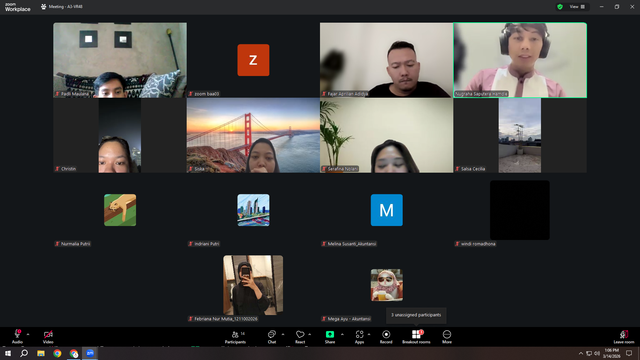This screenshot has height=360, width=640.
Task: Expand Apps options arrow
Action: (x=369, y=334)
